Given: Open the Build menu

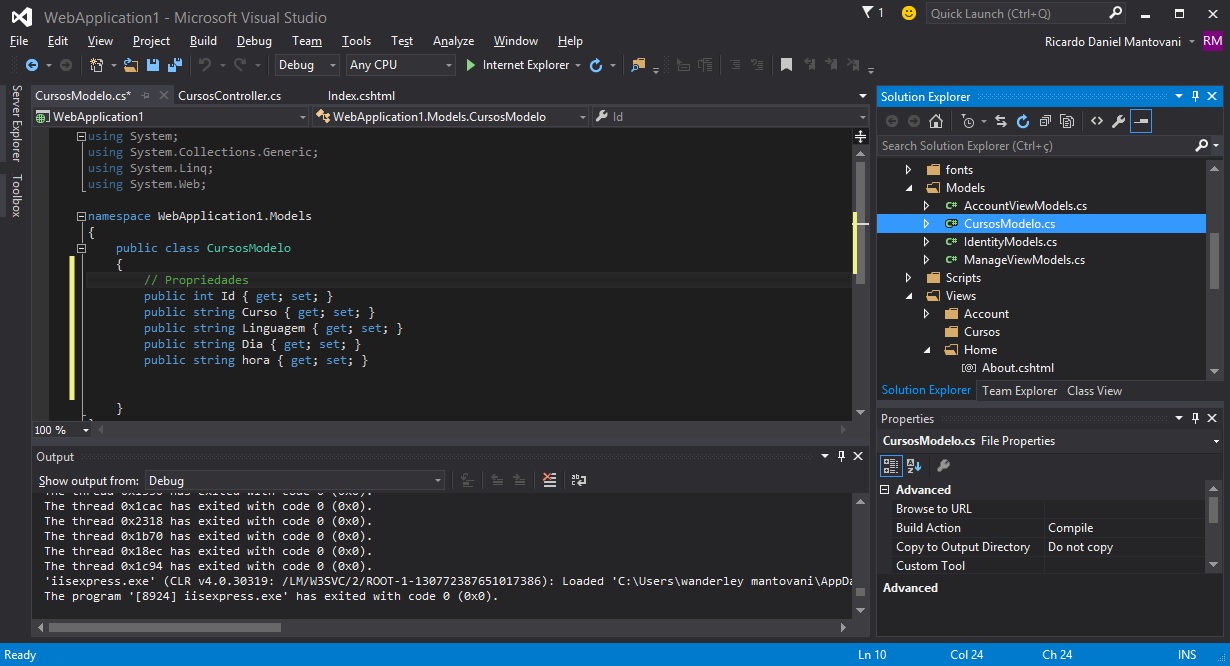Looking at the screenshot, I should click(203, 41).
